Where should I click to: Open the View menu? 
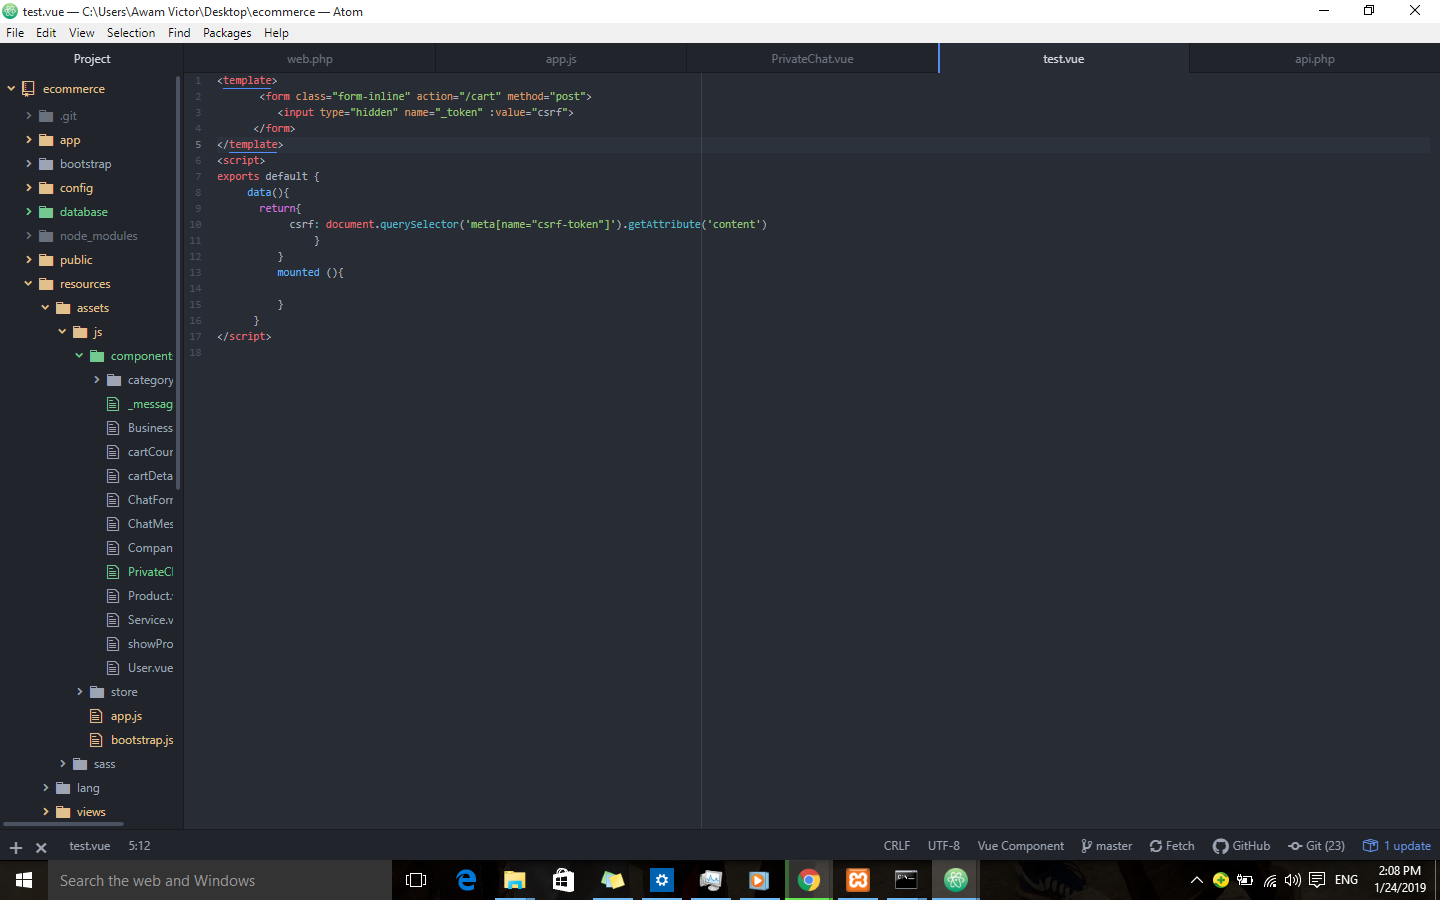click(81, 33)
